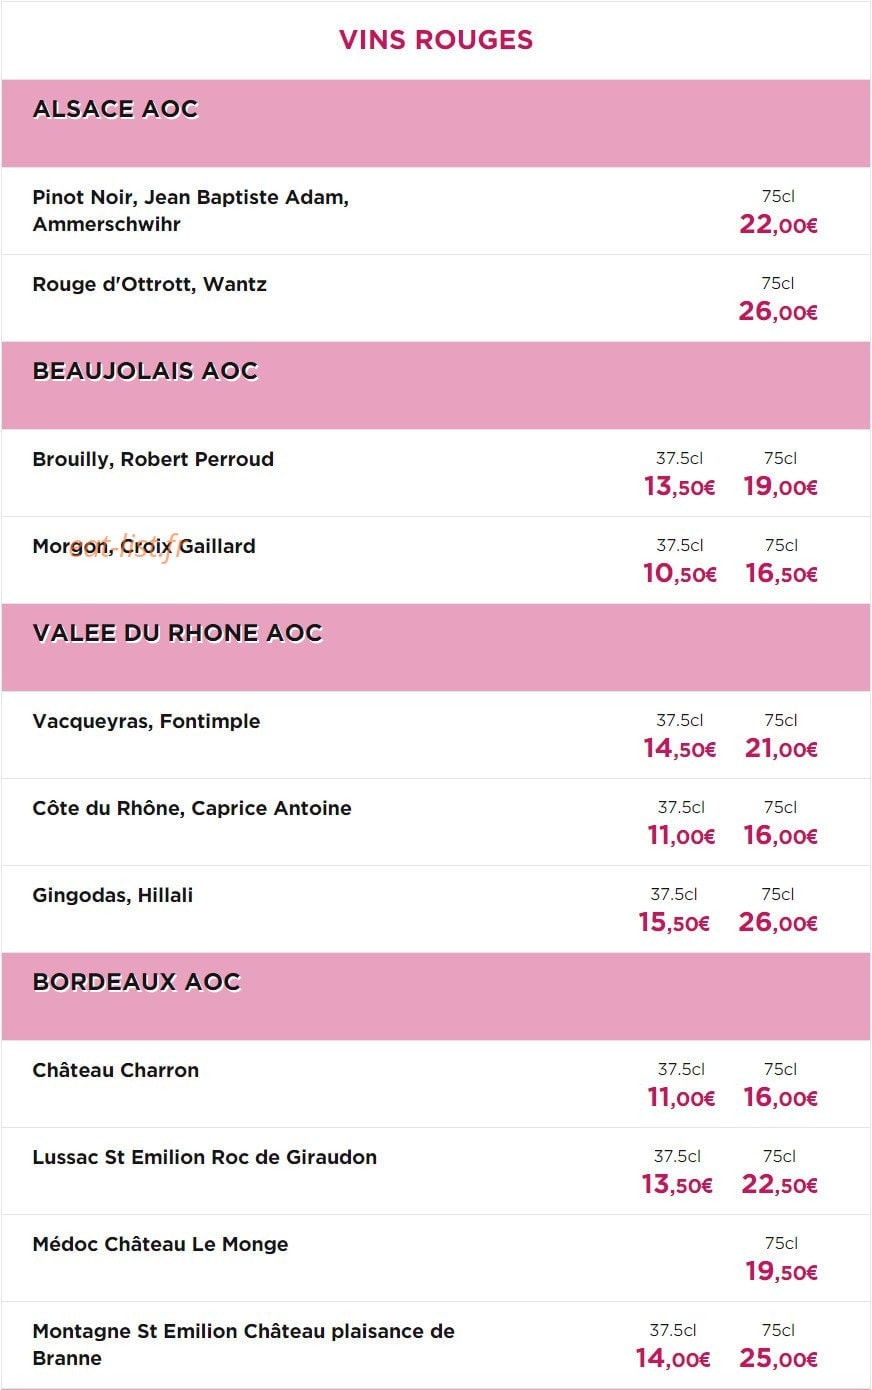Select the BORDEAUX AOC section header
The height and width of the screenshot is (1390, 872).
(x=436, y=997)
